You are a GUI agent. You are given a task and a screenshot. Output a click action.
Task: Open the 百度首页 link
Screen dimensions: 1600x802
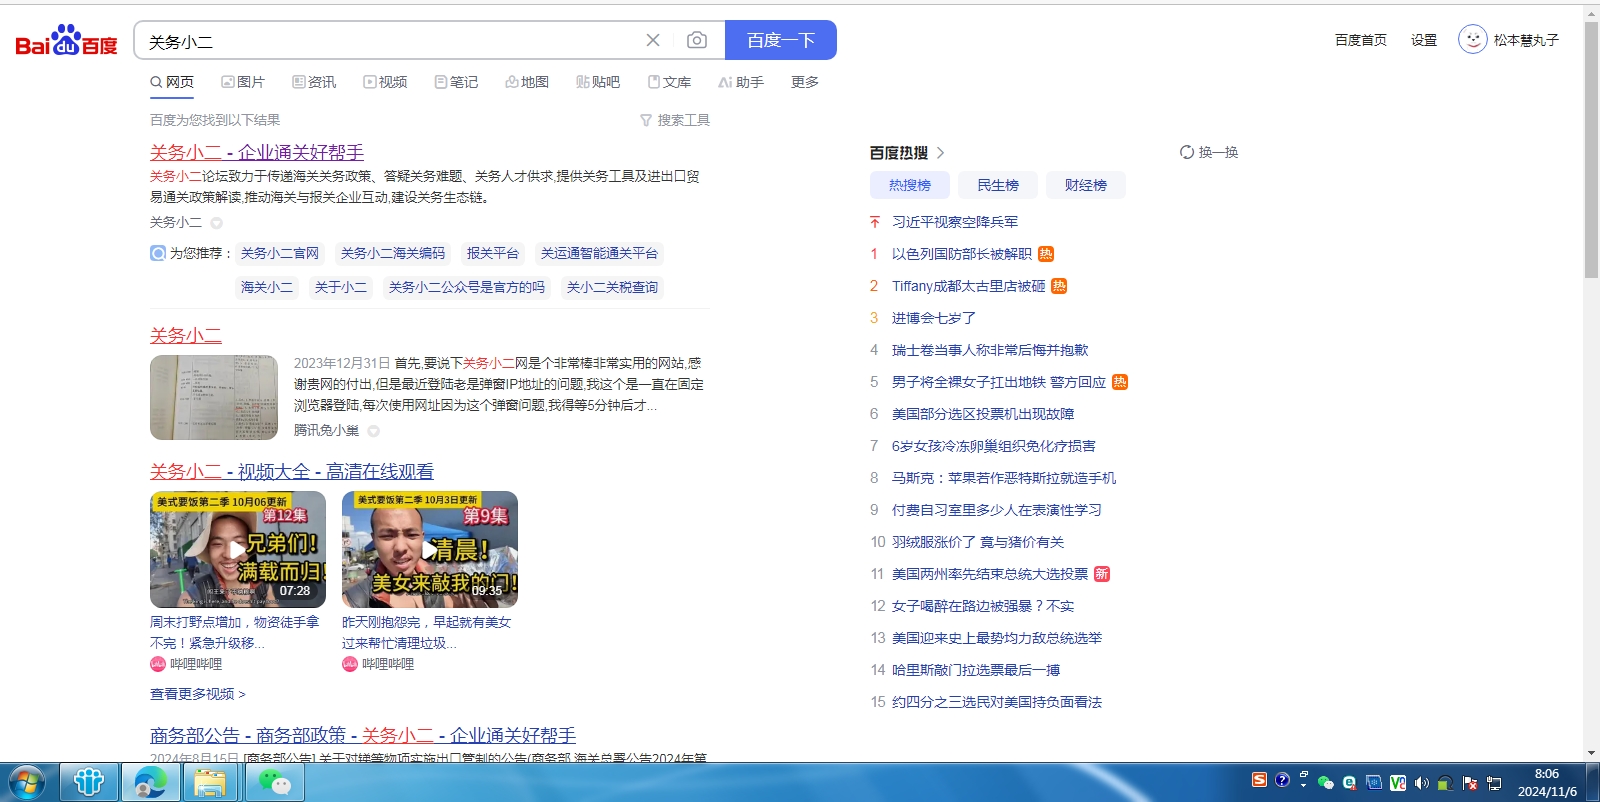coord(1361,40)
